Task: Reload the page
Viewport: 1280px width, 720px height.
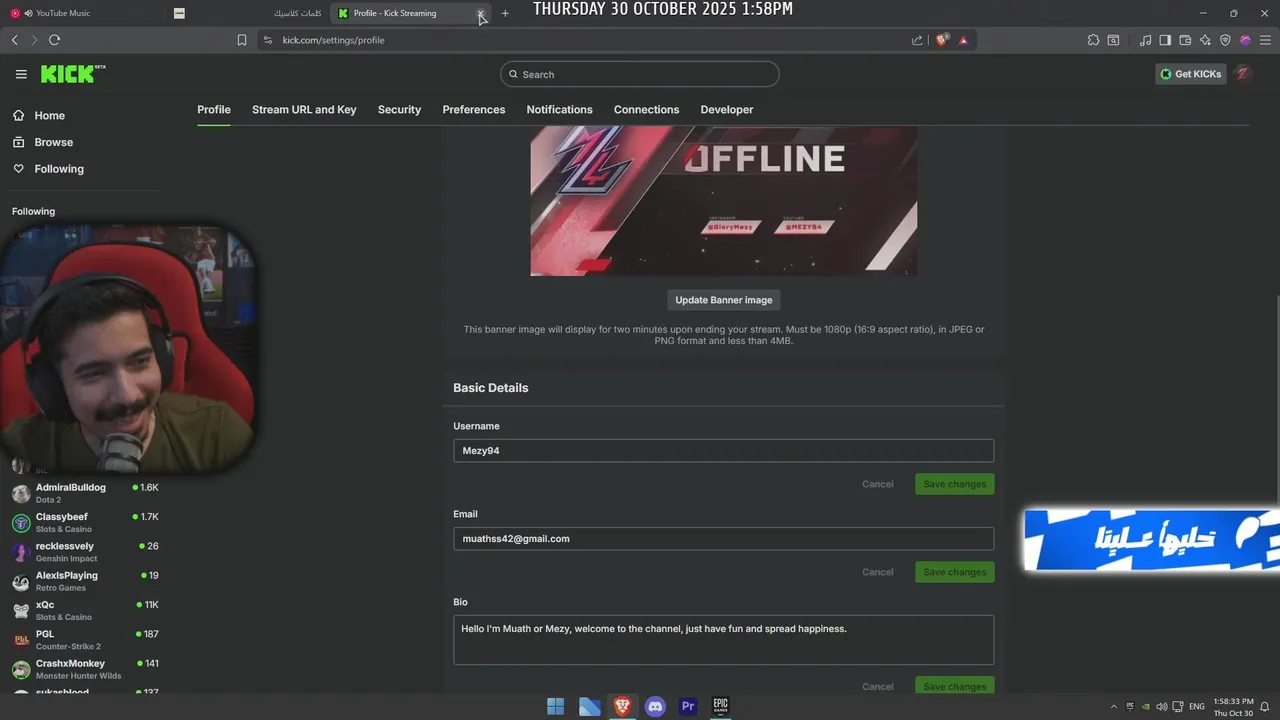Action: [x=54, y=40]
